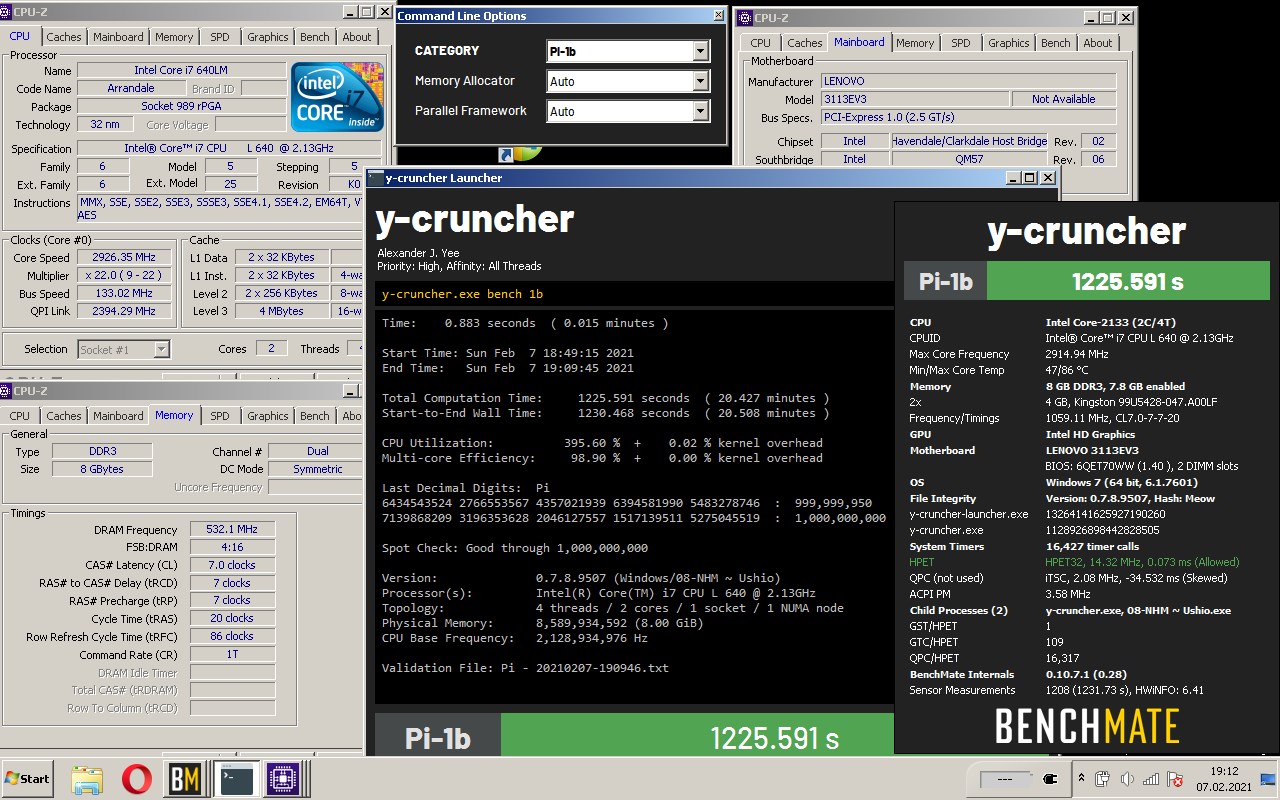The height and width of the screenshot is (800, 1280).
Task: Click the mainboard Model value 3113EV3
Action: (x=913, y=100)
